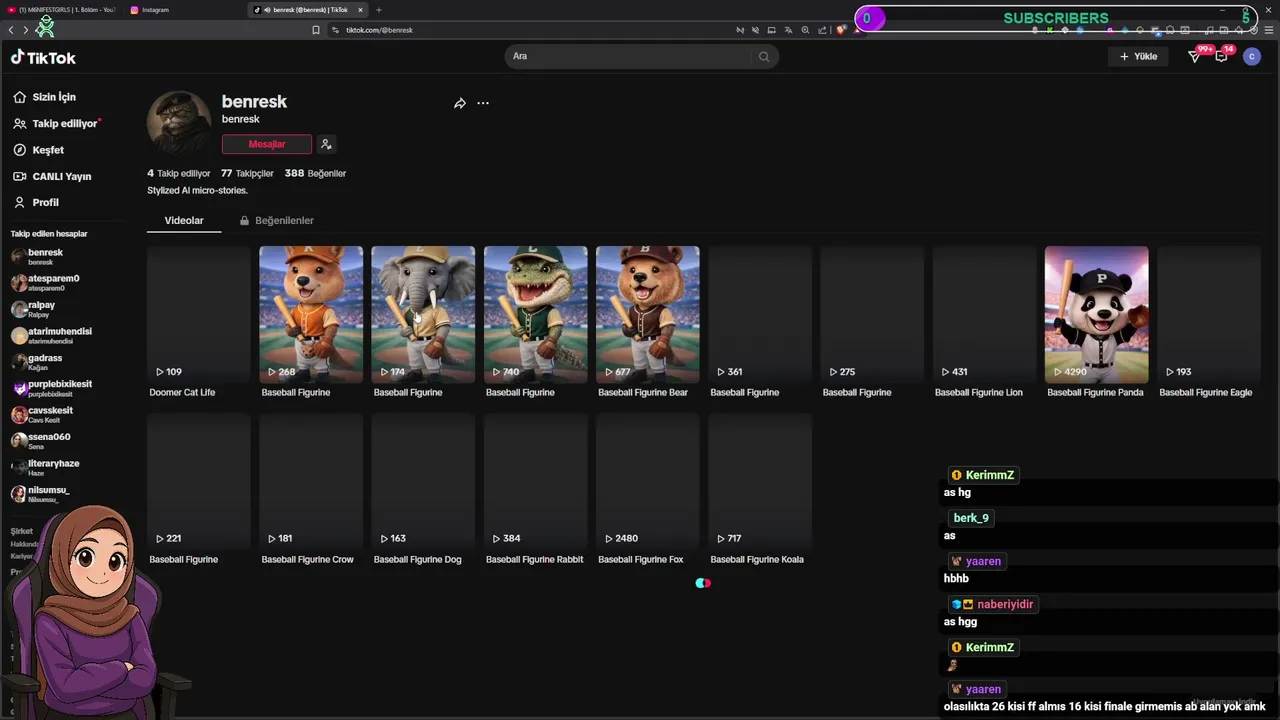Go forward in browser history
This screenshot has width=1280, height=720.
click(26, 30)
